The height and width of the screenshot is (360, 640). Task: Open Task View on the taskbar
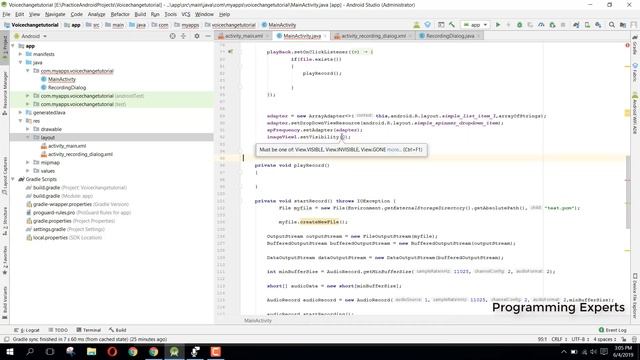[50, 351]
